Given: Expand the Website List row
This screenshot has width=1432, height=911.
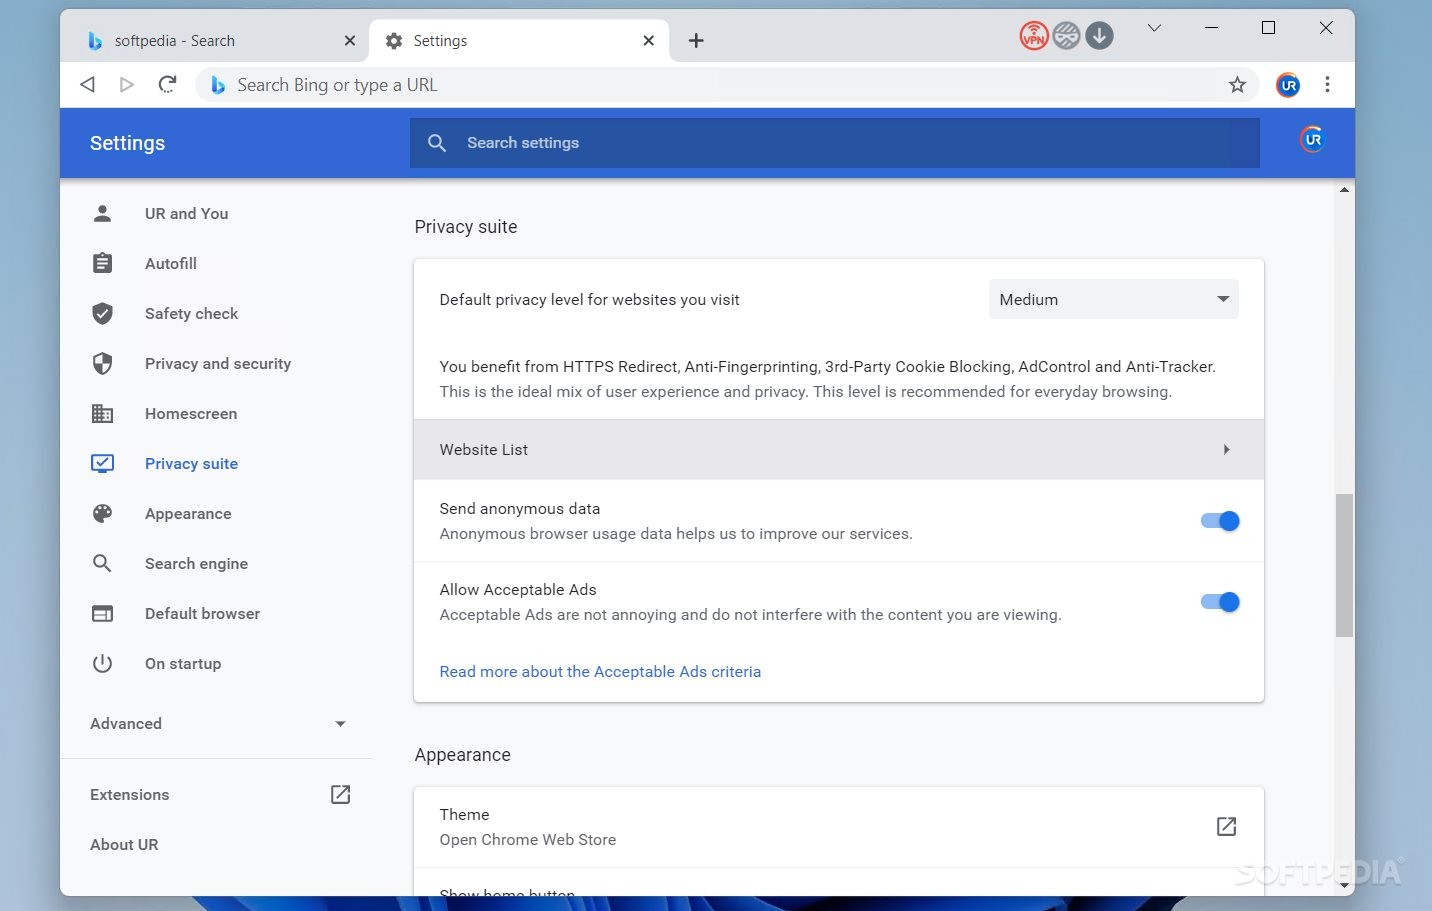Looking at the screenshot, I should tap(839, 449).
